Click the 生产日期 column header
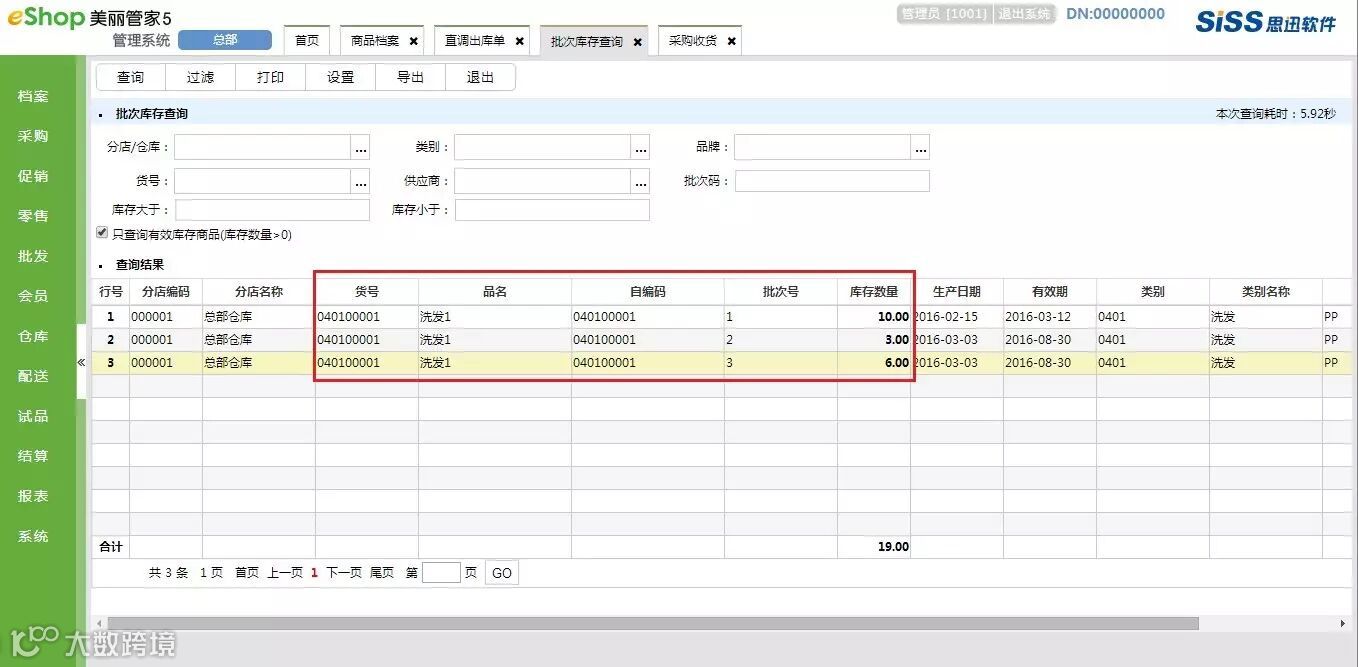The width and height of the screenshot is (1358, 667). [957, 292]
